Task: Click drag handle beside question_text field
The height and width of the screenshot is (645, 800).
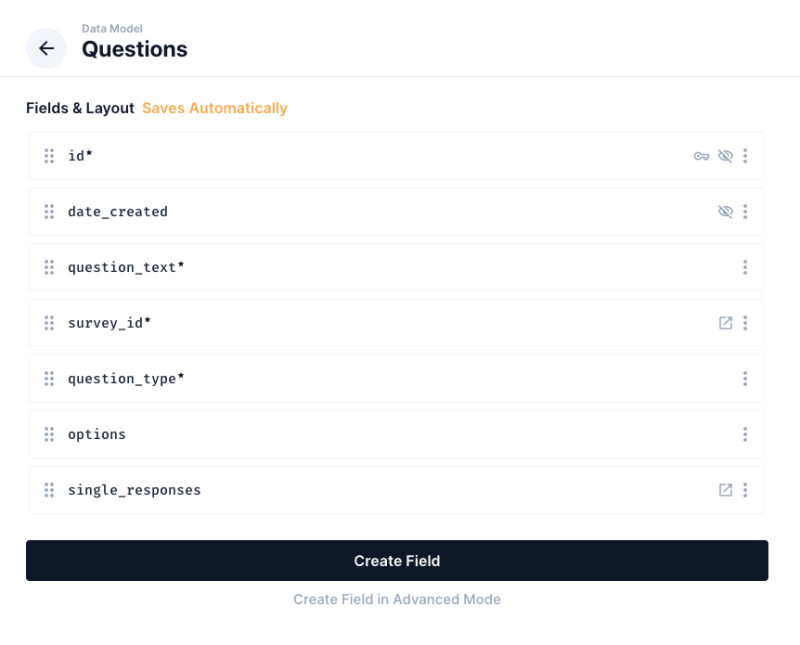Action: click(49, 267)
